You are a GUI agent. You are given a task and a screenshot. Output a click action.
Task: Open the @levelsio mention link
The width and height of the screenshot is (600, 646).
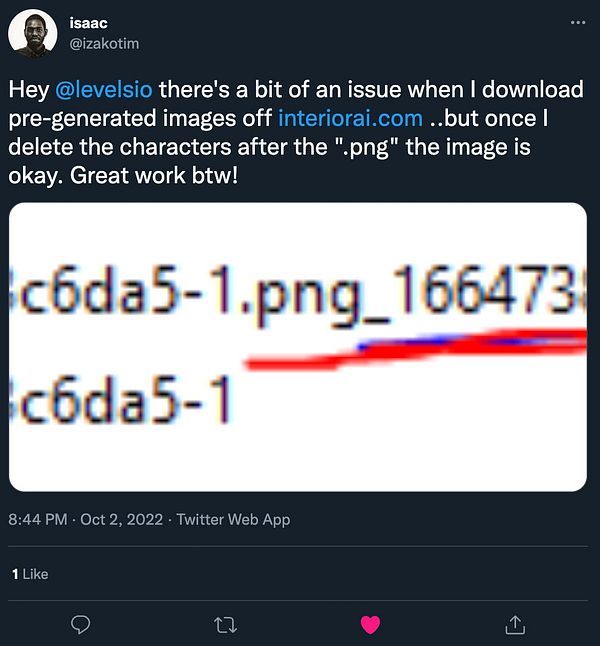pyautogui.click(x=104, y=89)
